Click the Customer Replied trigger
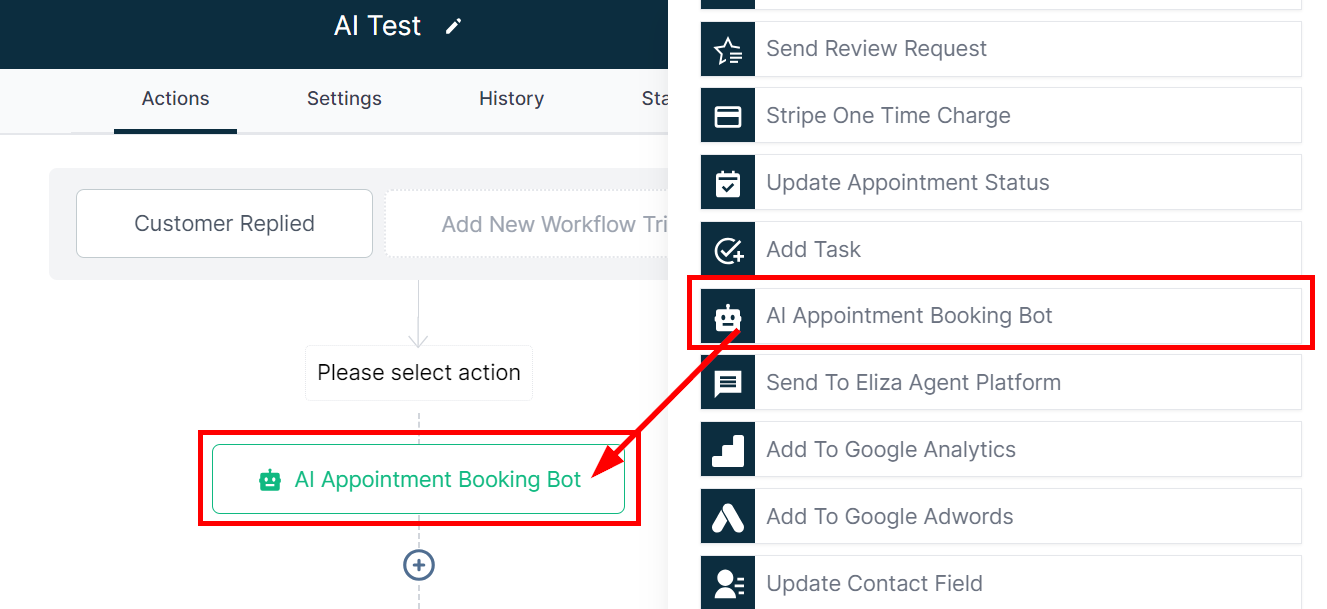The width and height of the screenshot is (1327, 609). 224,224
